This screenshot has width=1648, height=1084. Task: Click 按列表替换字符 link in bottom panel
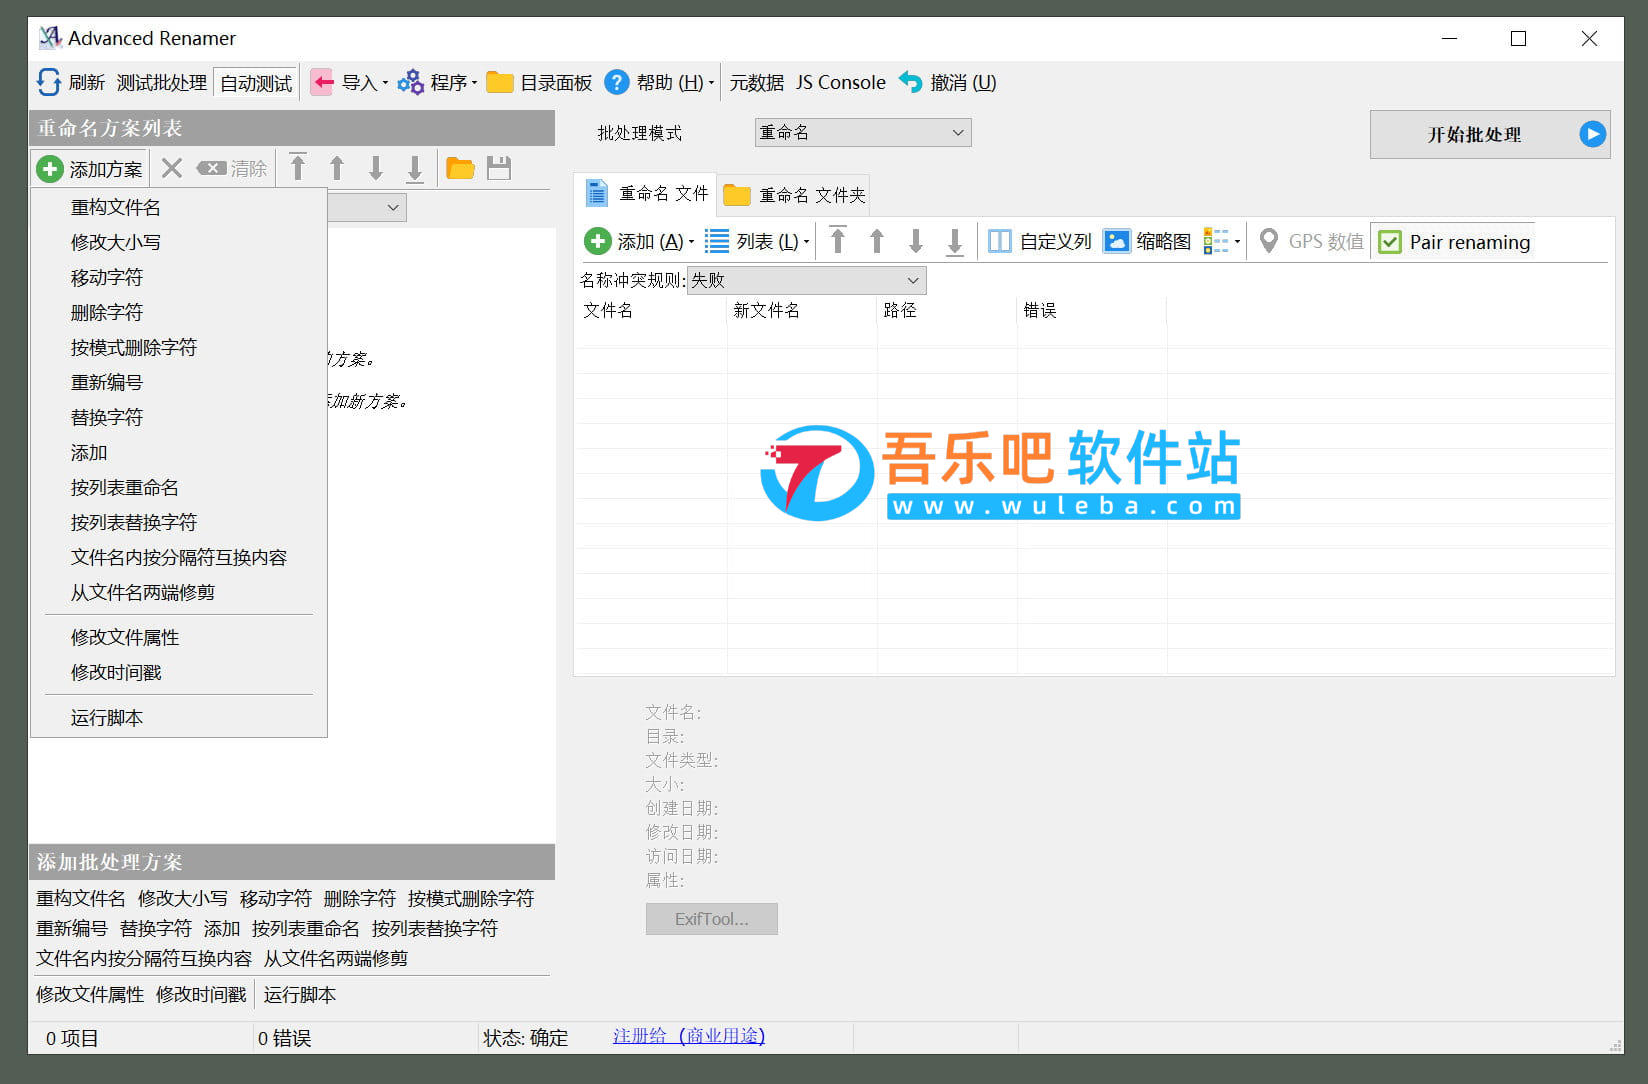pos(434,928)
